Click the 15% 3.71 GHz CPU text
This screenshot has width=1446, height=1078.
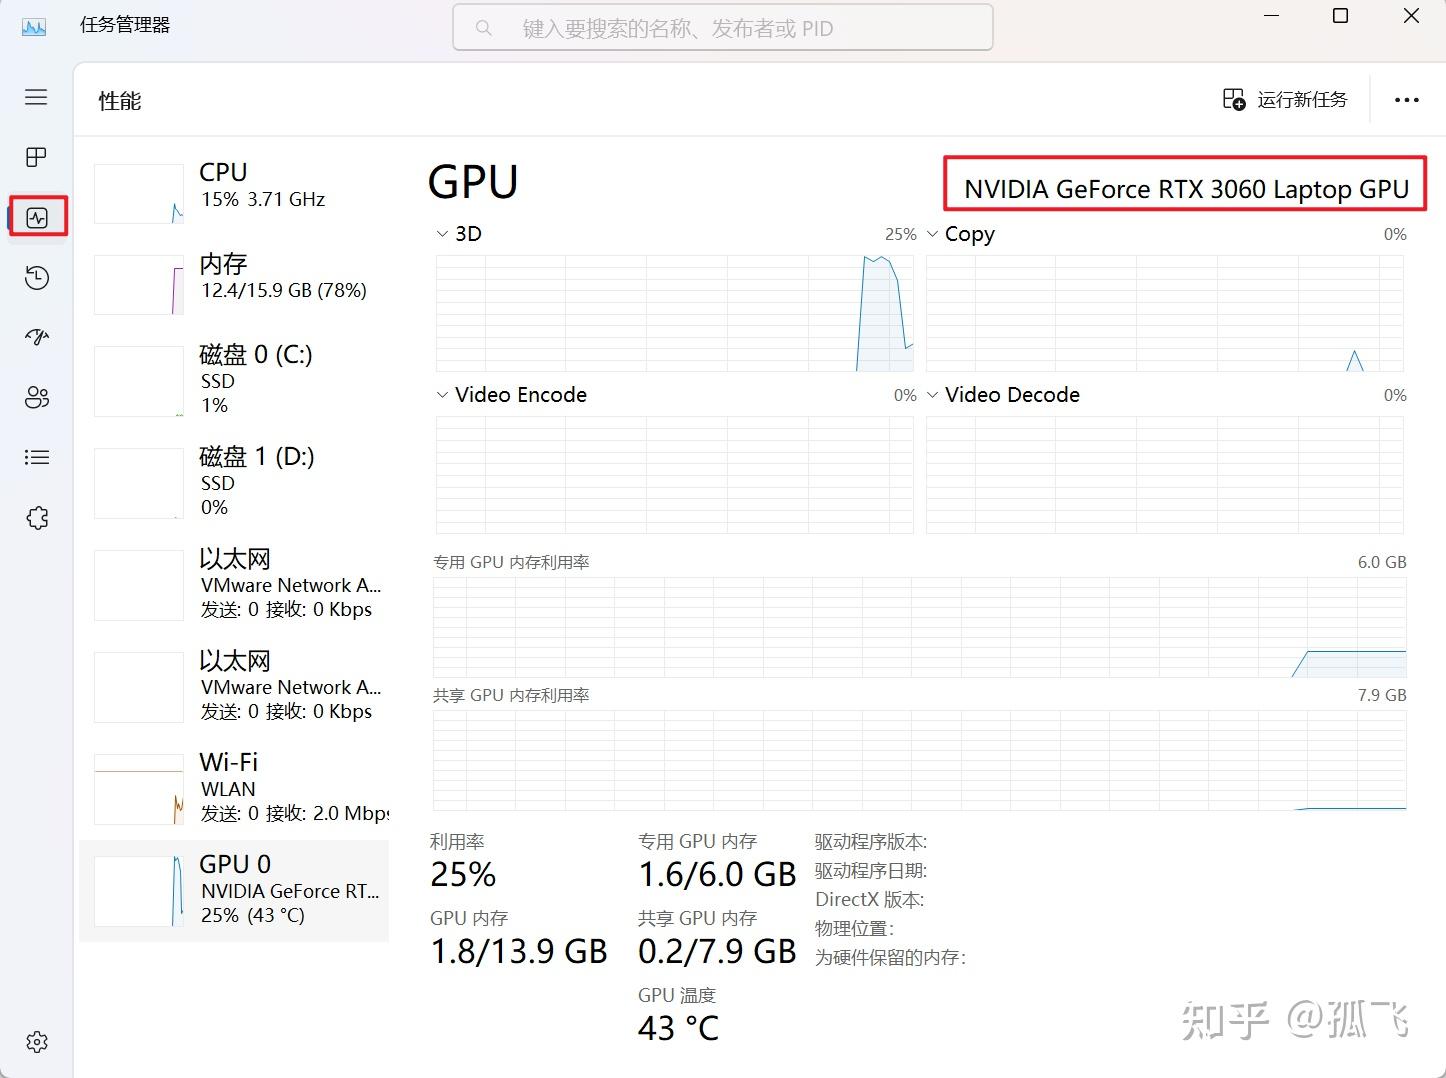[x=263, y=199]
